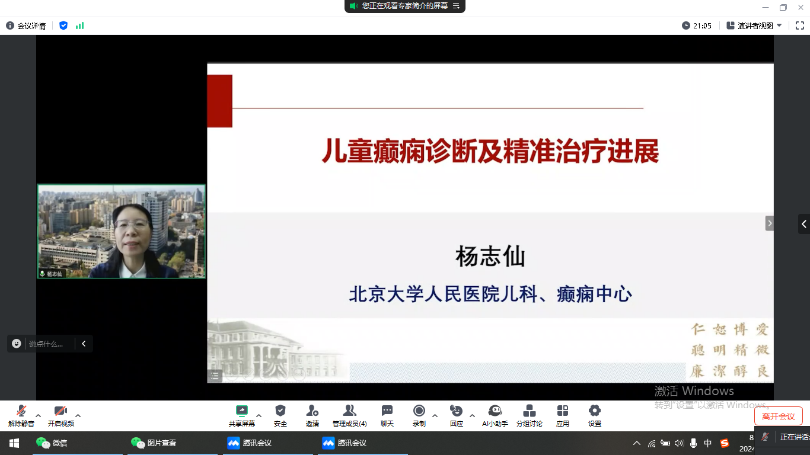Collapse the chat input with left chevron
Screen dimensions: 810x455
pyautogui.click(x=84, y=343)
